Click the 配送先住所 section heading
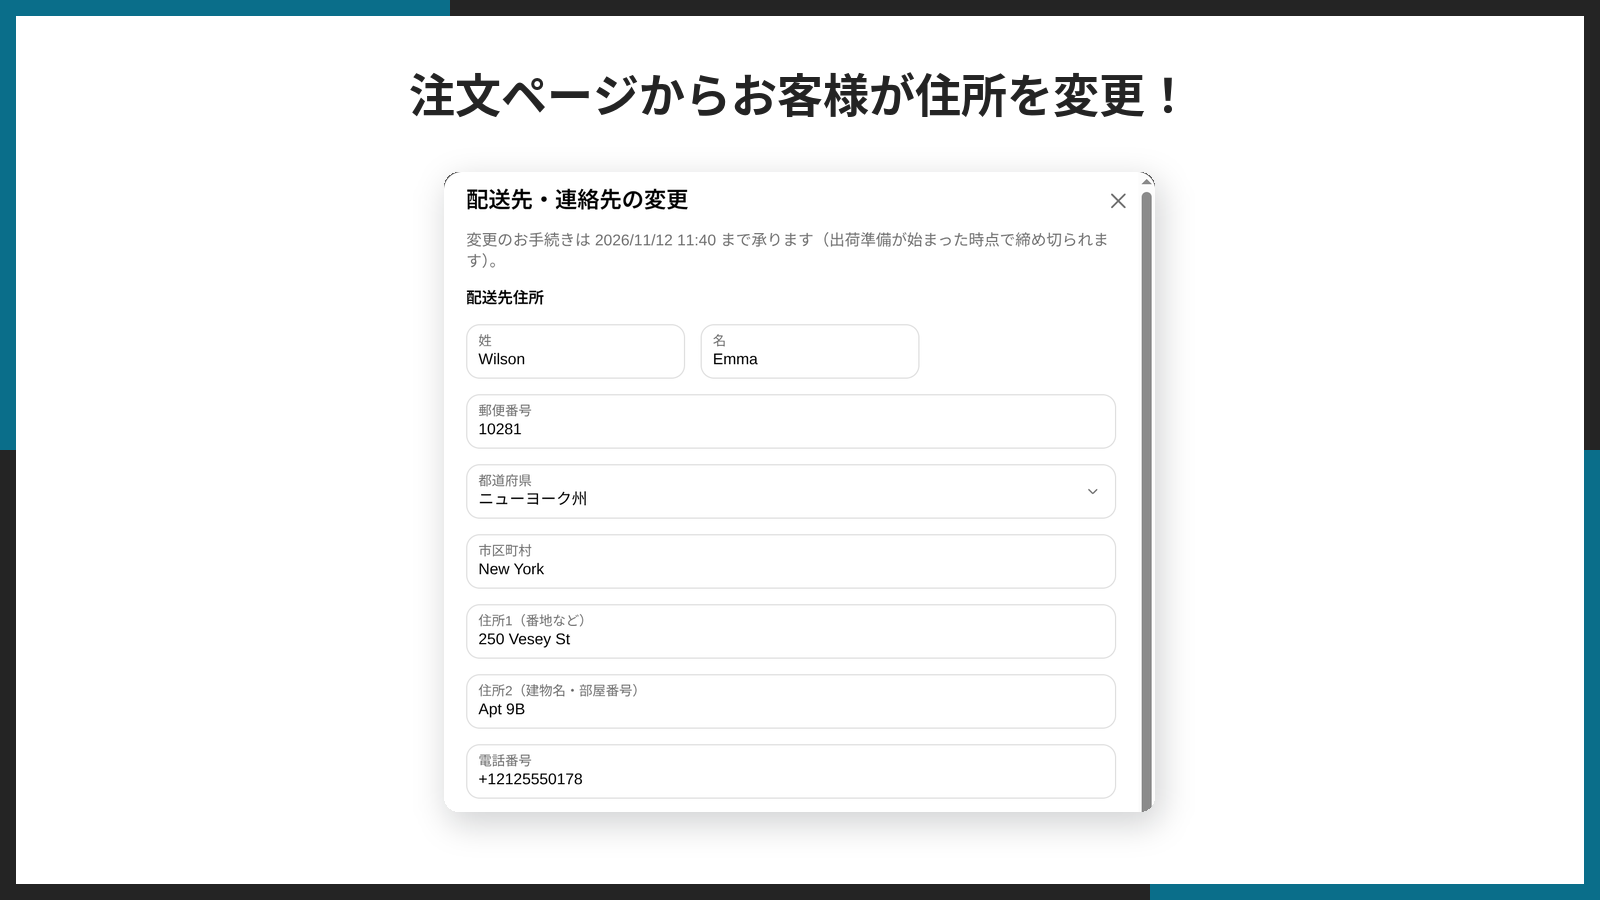Screen dimensions: 1600x900 tap(505, 298)
